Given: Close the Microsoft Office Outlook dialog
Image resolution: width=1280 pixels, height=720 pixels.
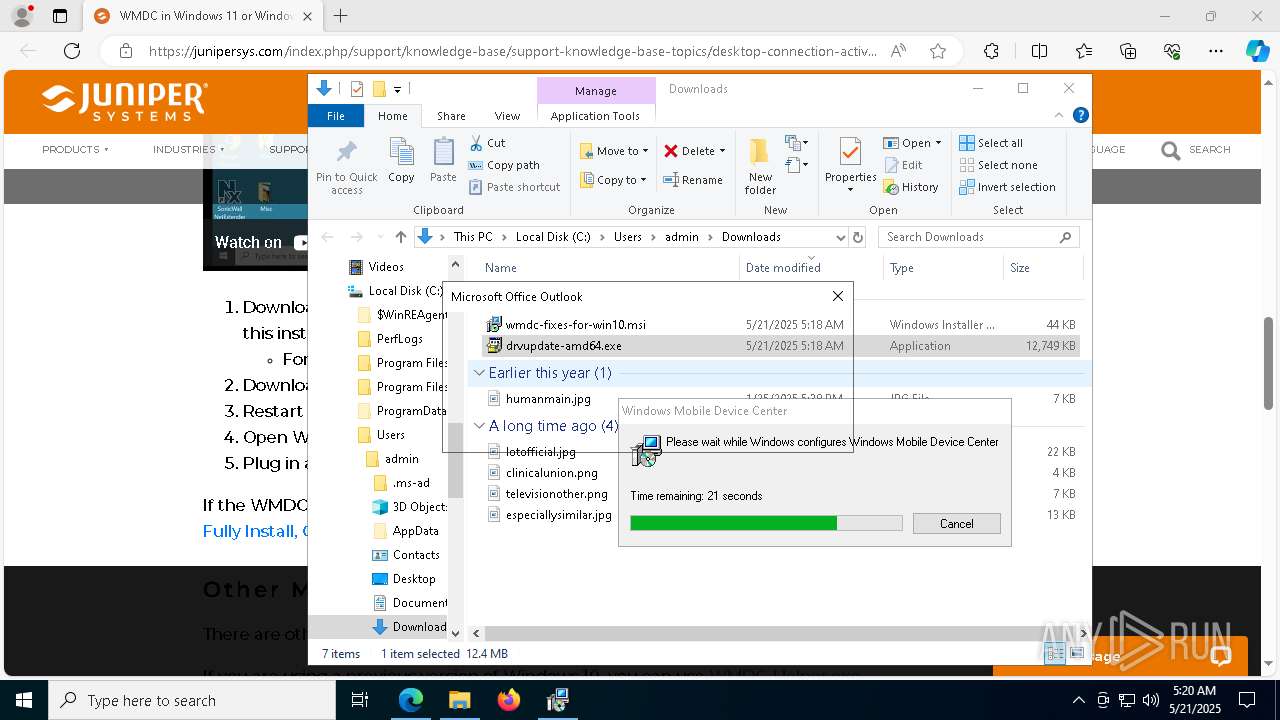Looking at the screenshot, I should [x=838, y=296].
